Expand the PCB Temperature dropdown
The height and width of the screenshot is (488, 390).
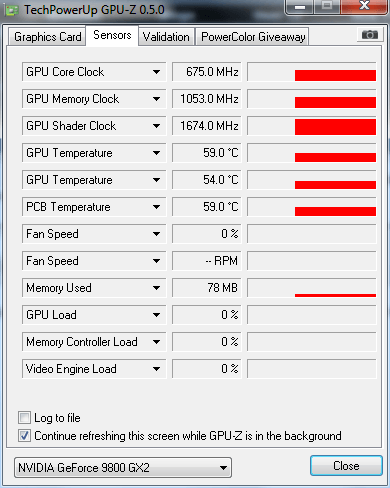[94, 207]
